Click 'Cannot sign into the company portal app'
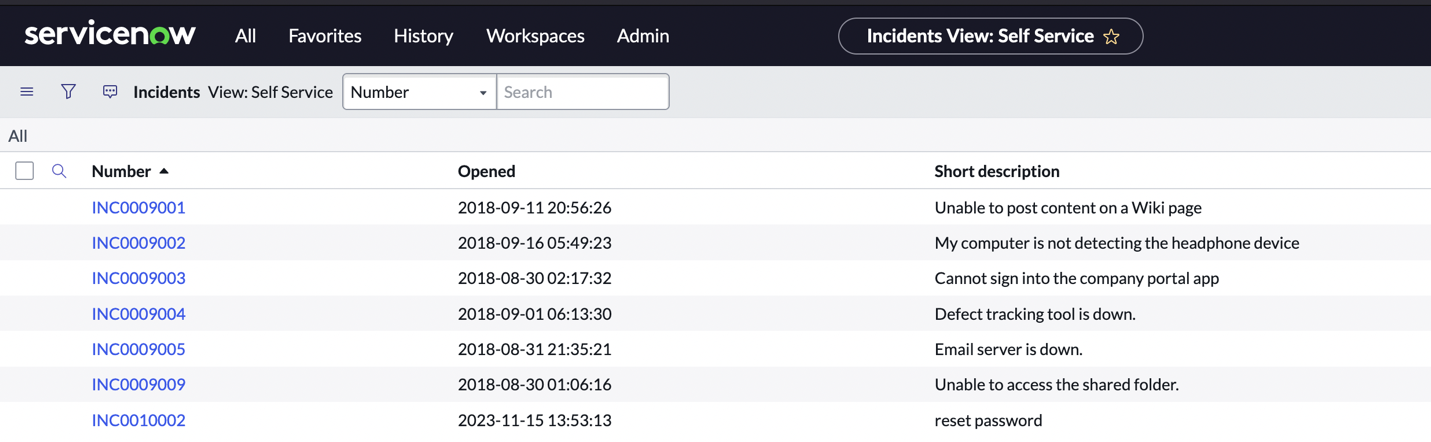The image size is (1431, 442). pos(1077,278)
